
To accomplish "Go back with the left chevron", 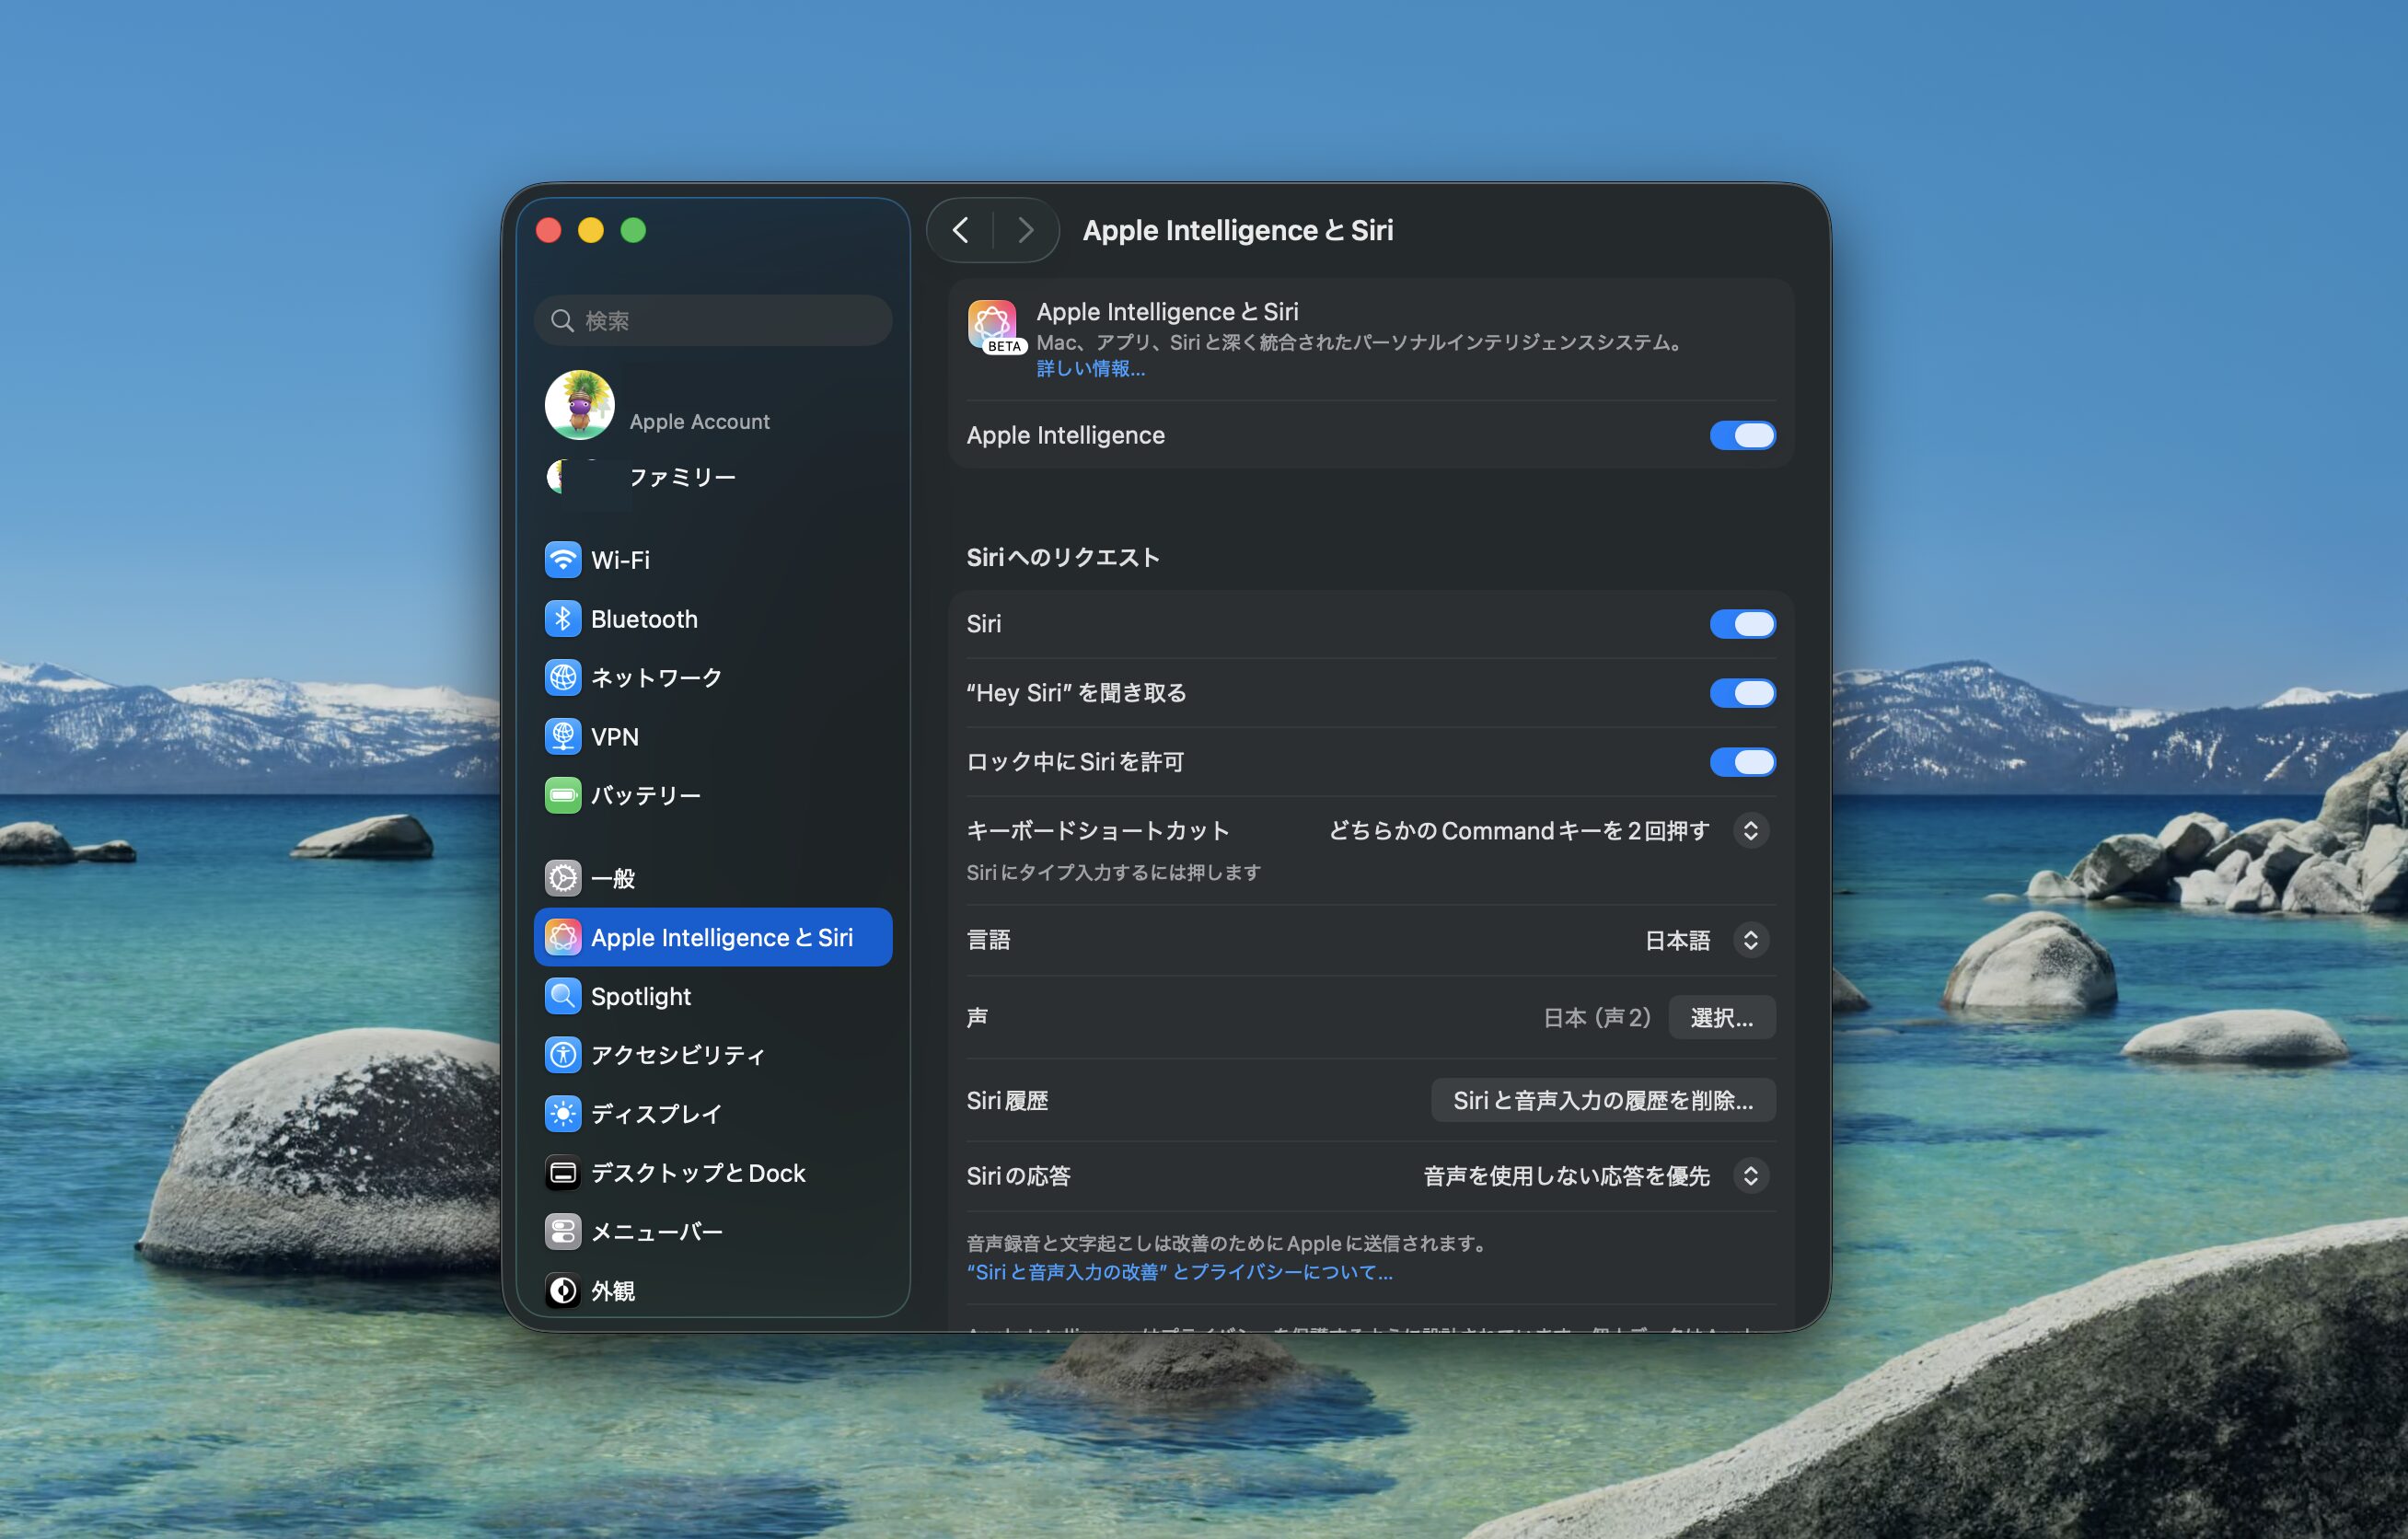I will [961, 231].
